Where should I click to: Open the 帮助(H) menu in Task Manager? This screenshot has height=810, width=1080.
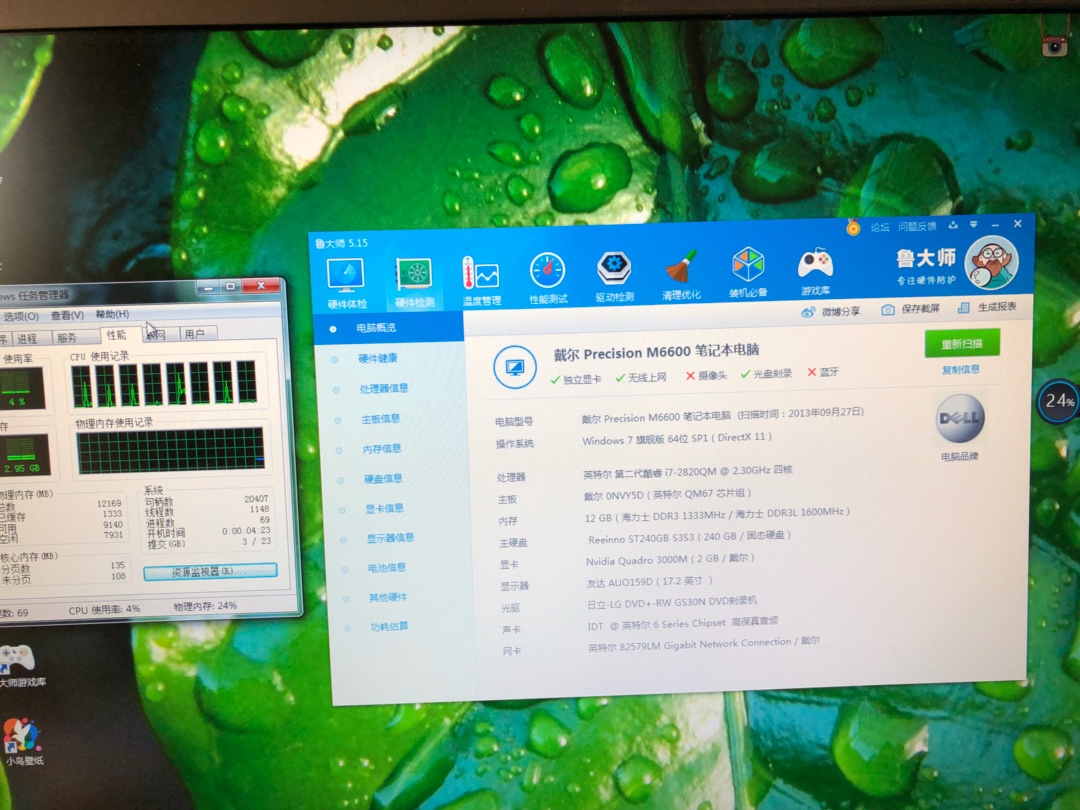112,315
